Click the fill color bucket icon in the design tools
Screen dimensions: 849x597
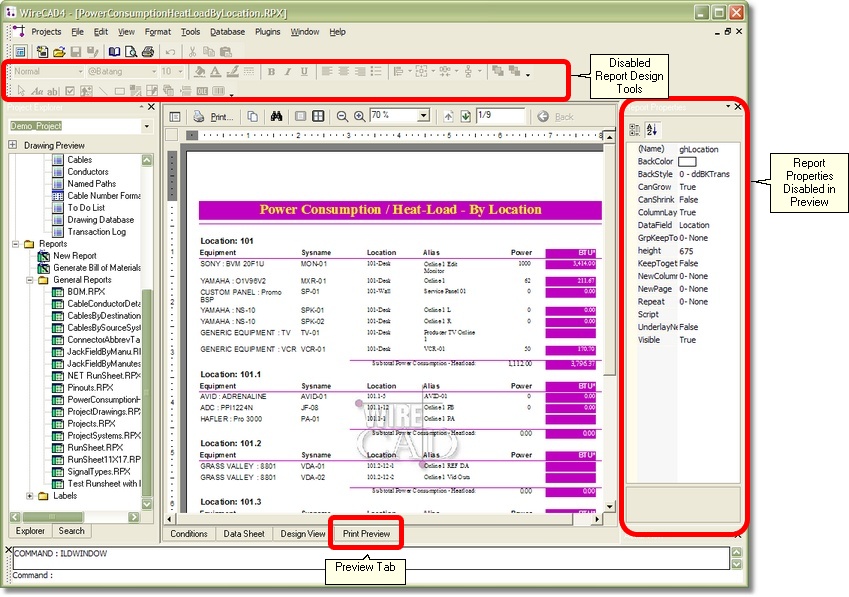[x=200, y=71]
